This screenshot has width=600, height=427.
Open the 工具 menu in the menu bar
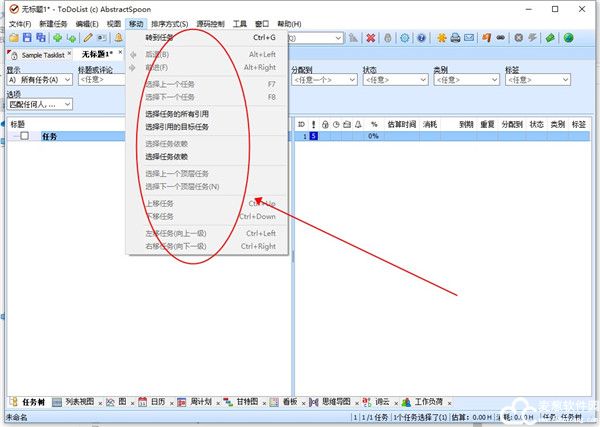[x=240, y=23]
